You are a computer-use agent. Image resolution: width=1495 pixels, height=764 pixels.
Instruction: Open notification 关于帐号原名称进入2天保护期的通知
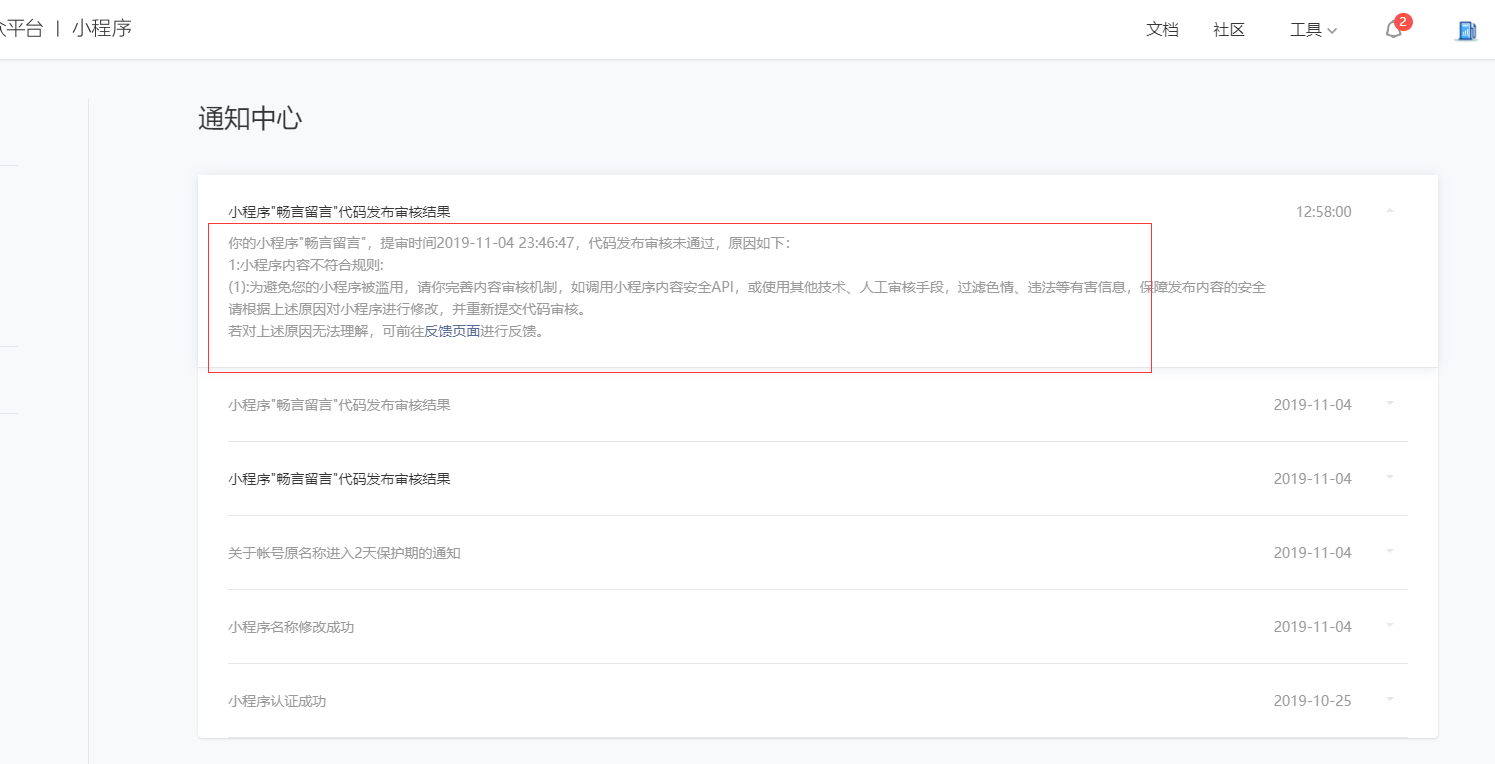tap(344, 553)
